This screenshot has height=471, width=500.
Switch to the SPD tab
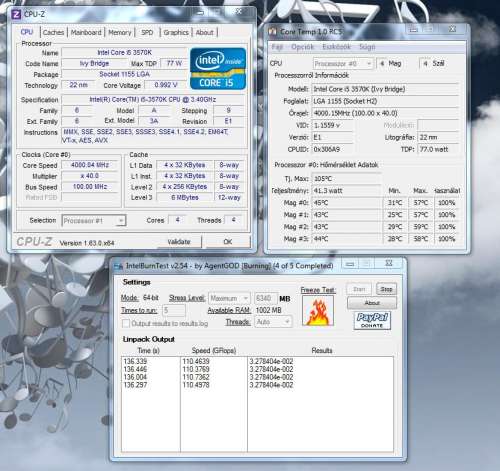pyautogui.click(x=147, y=32)
